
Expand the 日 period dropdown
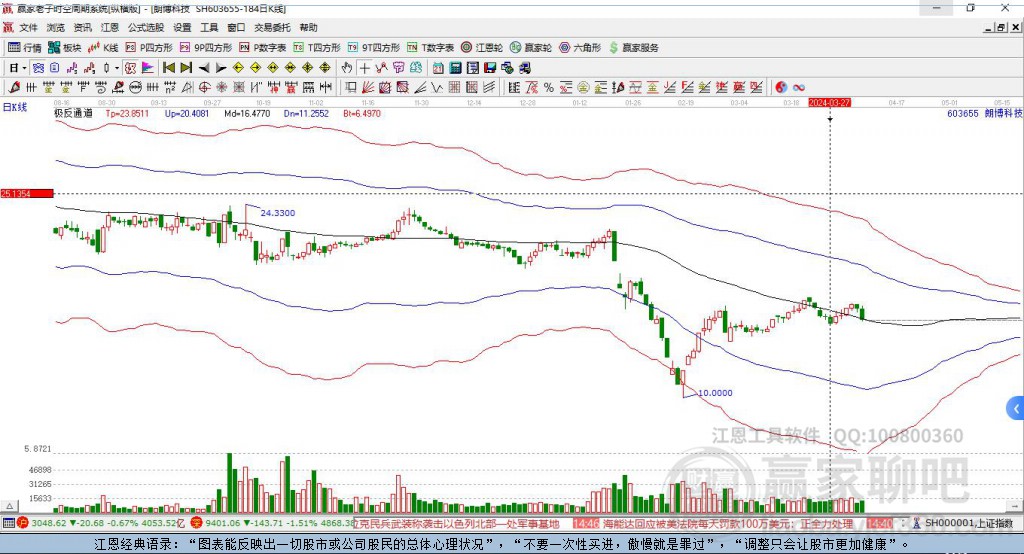click(24, 68)
